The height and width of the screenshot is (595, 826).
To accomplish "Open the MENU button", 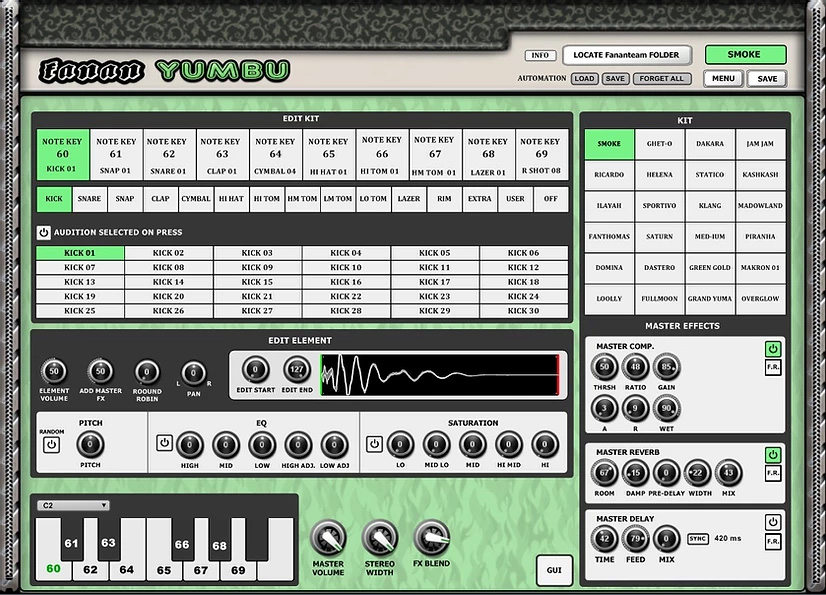I will click(x=723, y=79).
